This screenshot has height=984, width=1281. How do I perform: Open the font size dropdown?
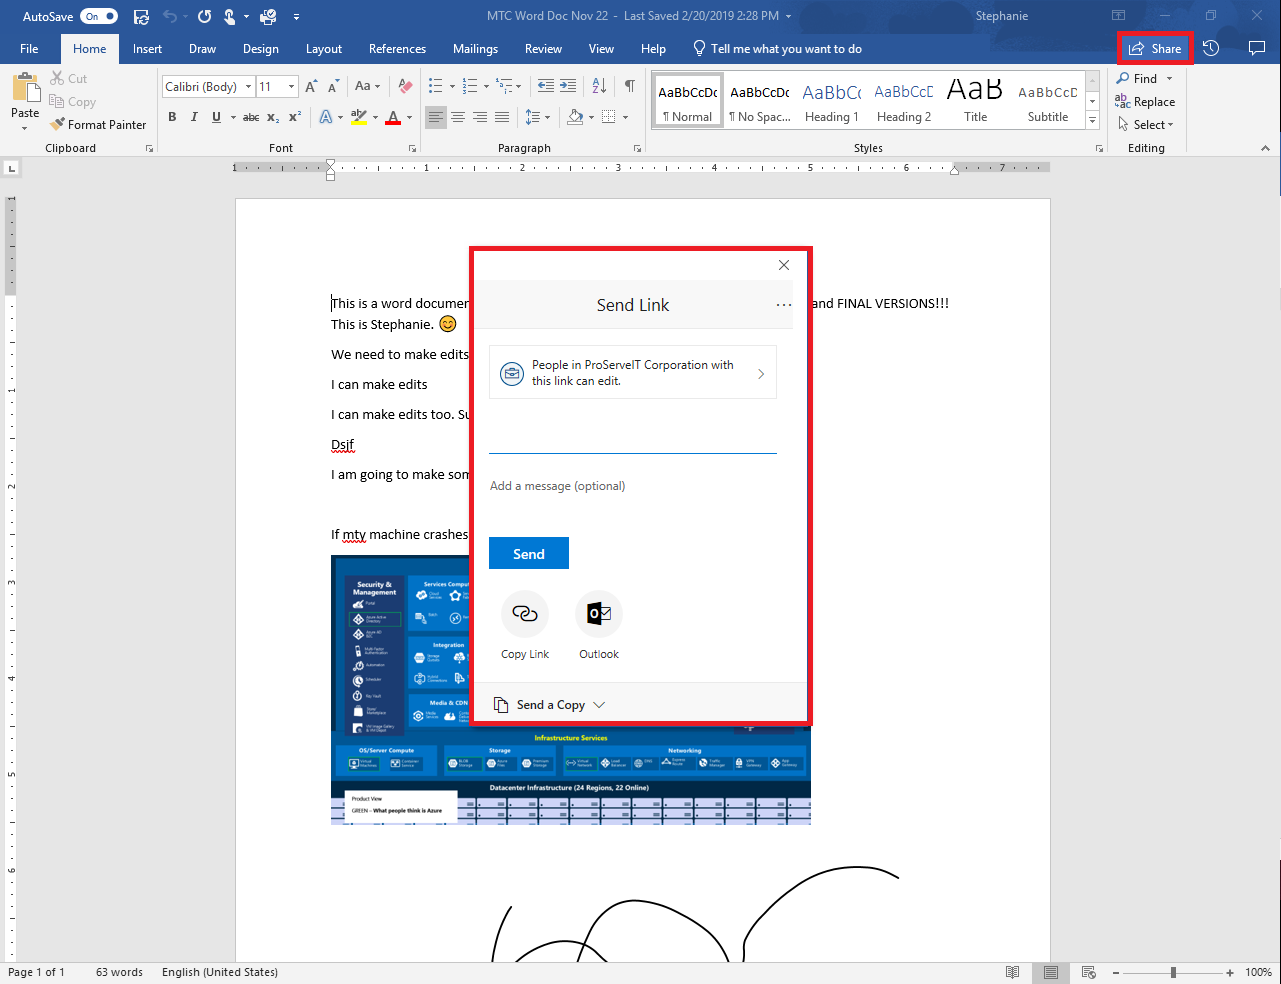point(293,86)
